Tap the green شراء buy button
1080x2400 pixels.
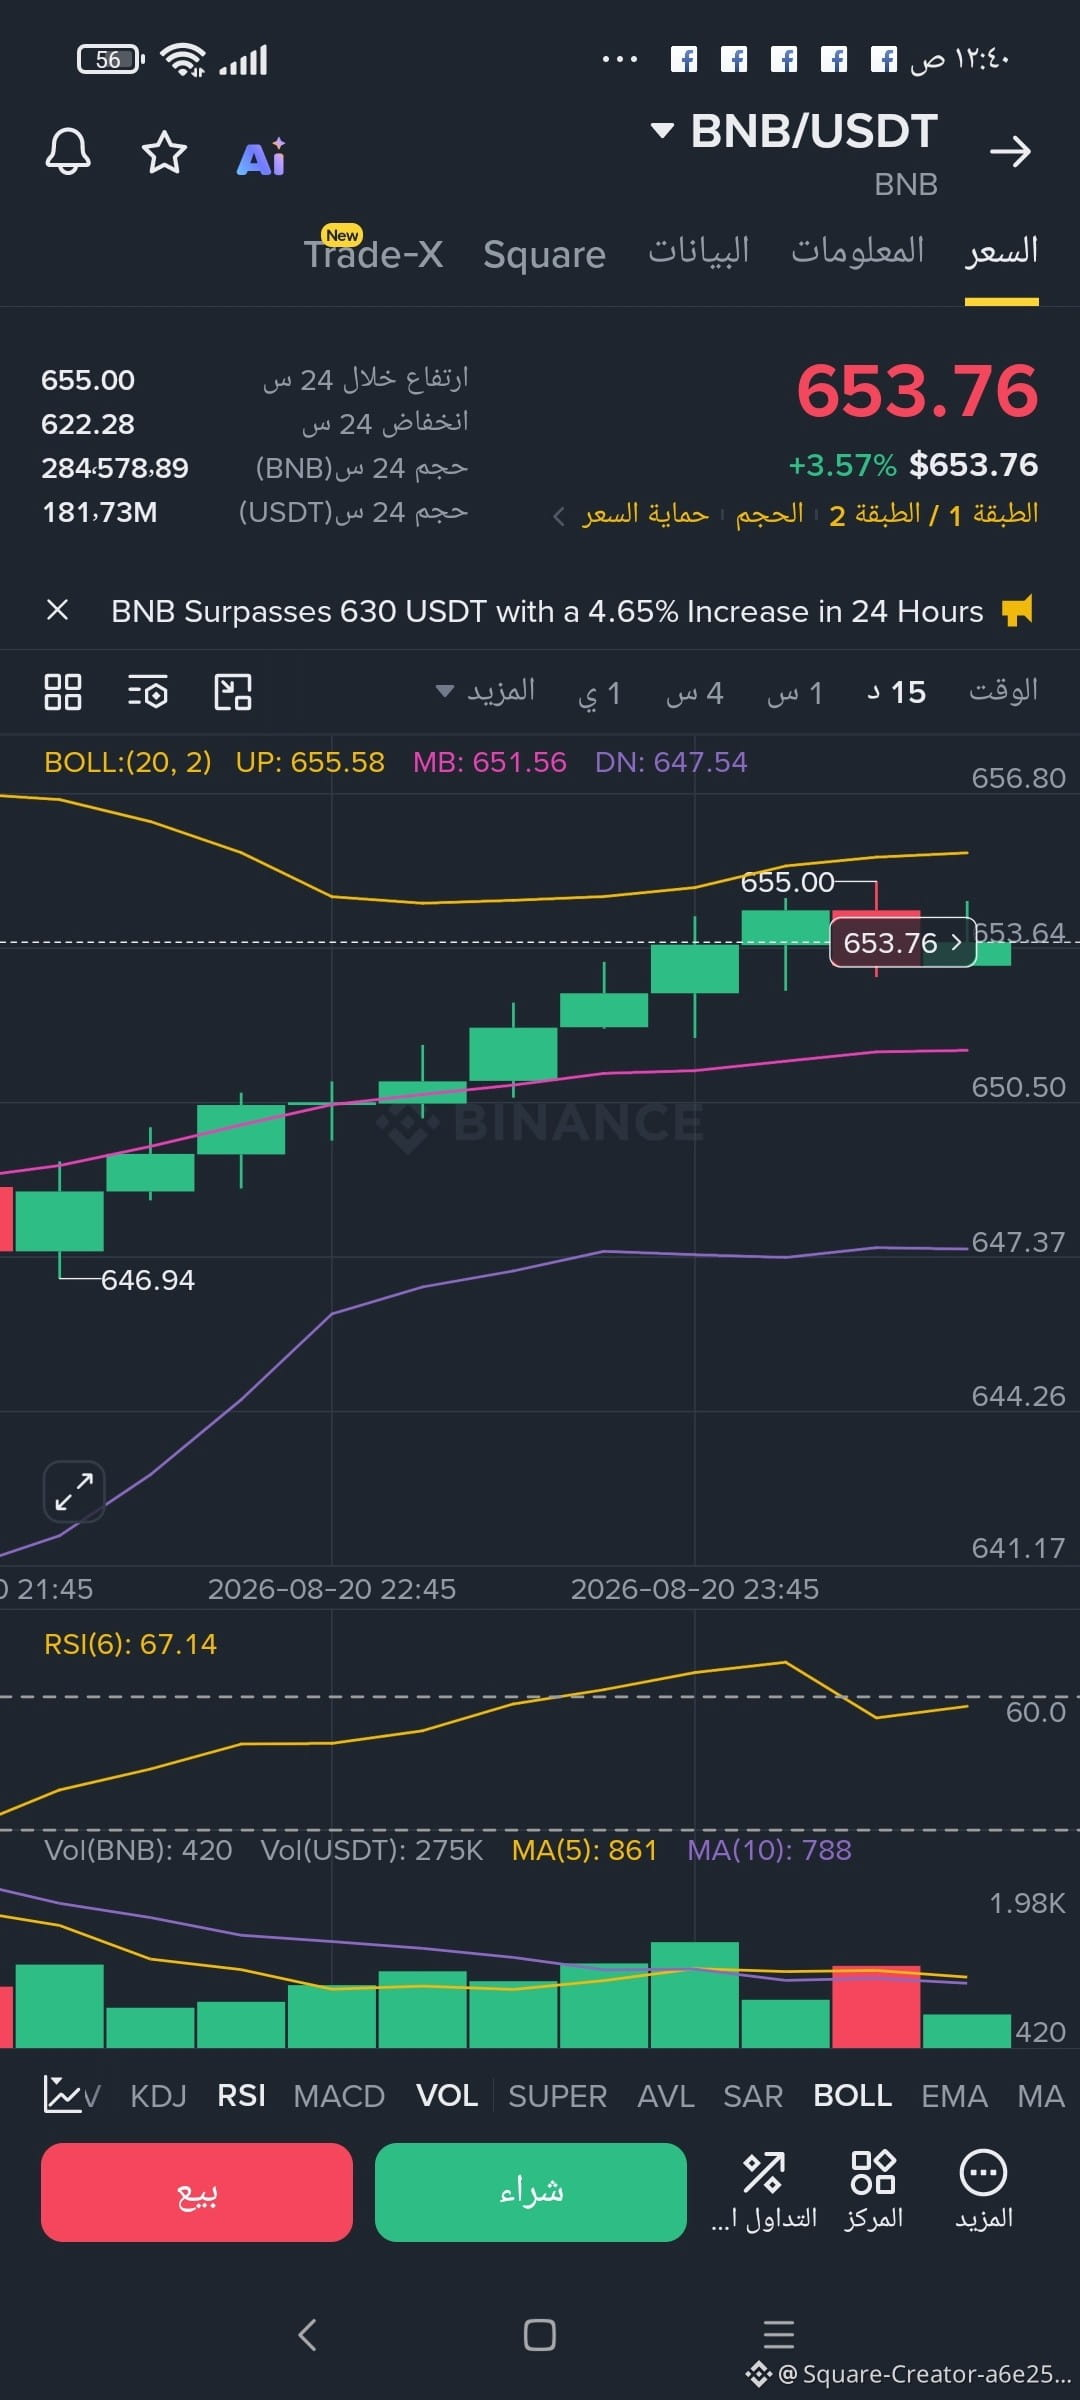coord(531,2192)
